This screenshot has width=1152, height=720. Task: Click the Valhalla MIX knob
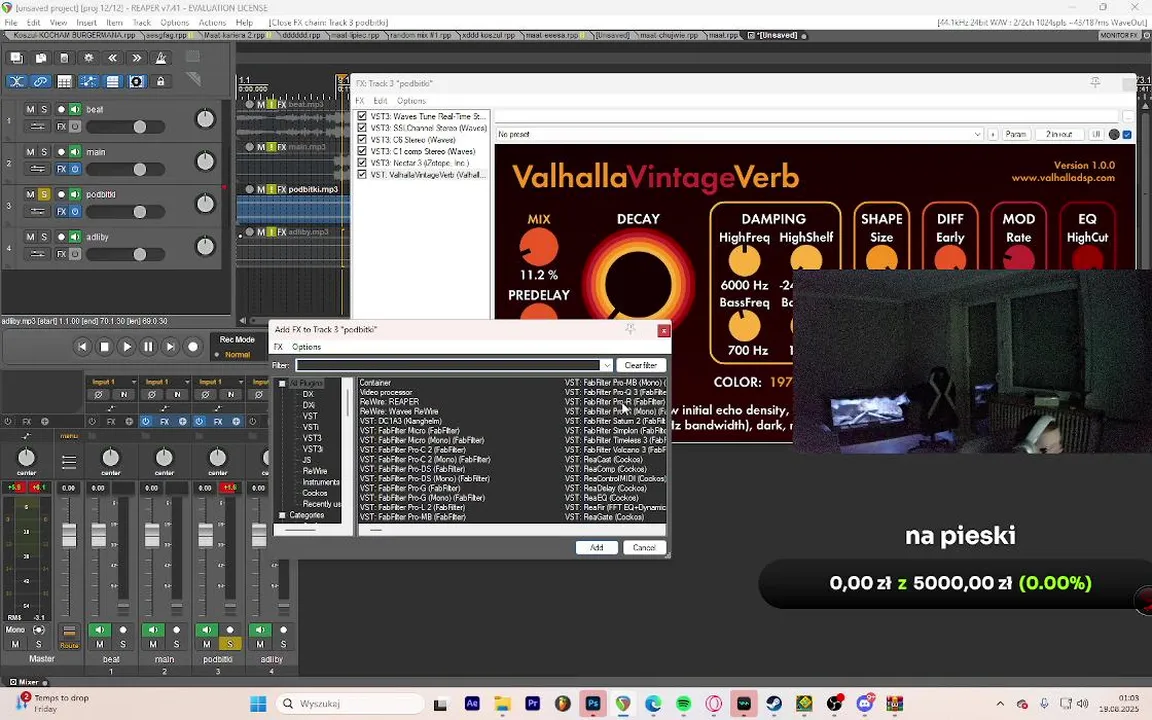(x=539, y=247)
